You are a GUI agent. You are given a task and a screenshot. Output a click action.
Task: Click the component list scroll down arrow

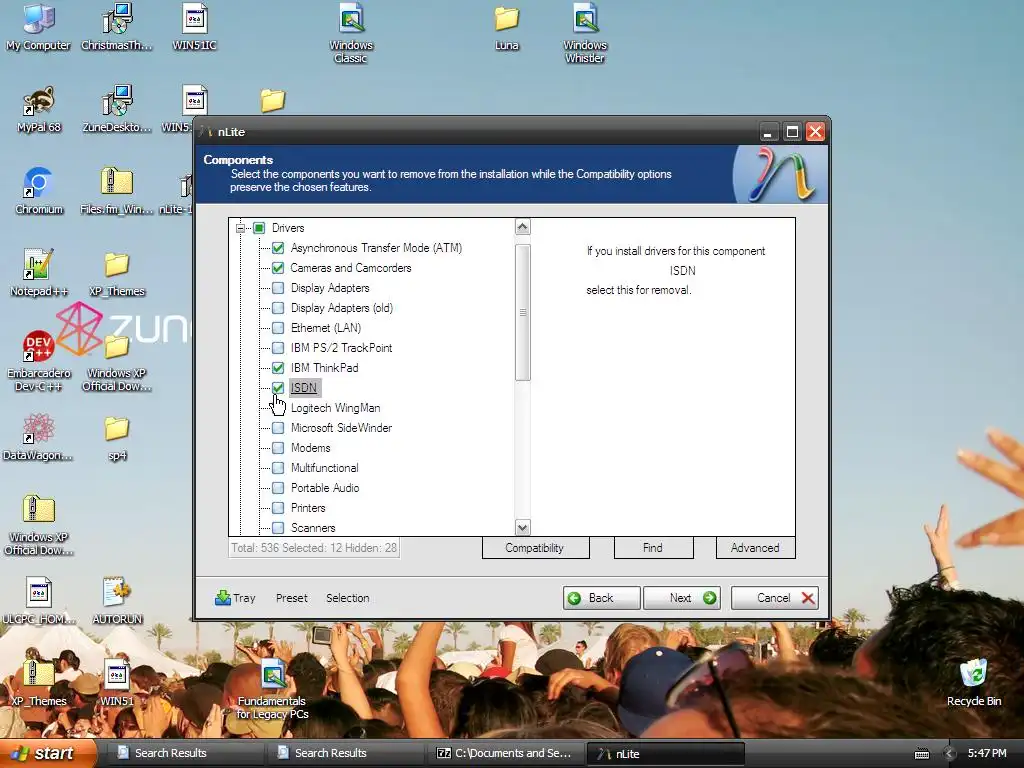tap(522, 527)
